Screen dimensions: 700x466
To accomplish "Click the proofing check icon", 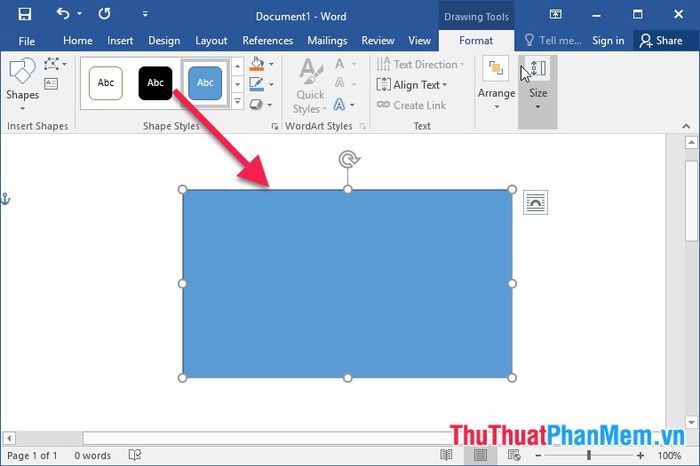I will point(134,455).
